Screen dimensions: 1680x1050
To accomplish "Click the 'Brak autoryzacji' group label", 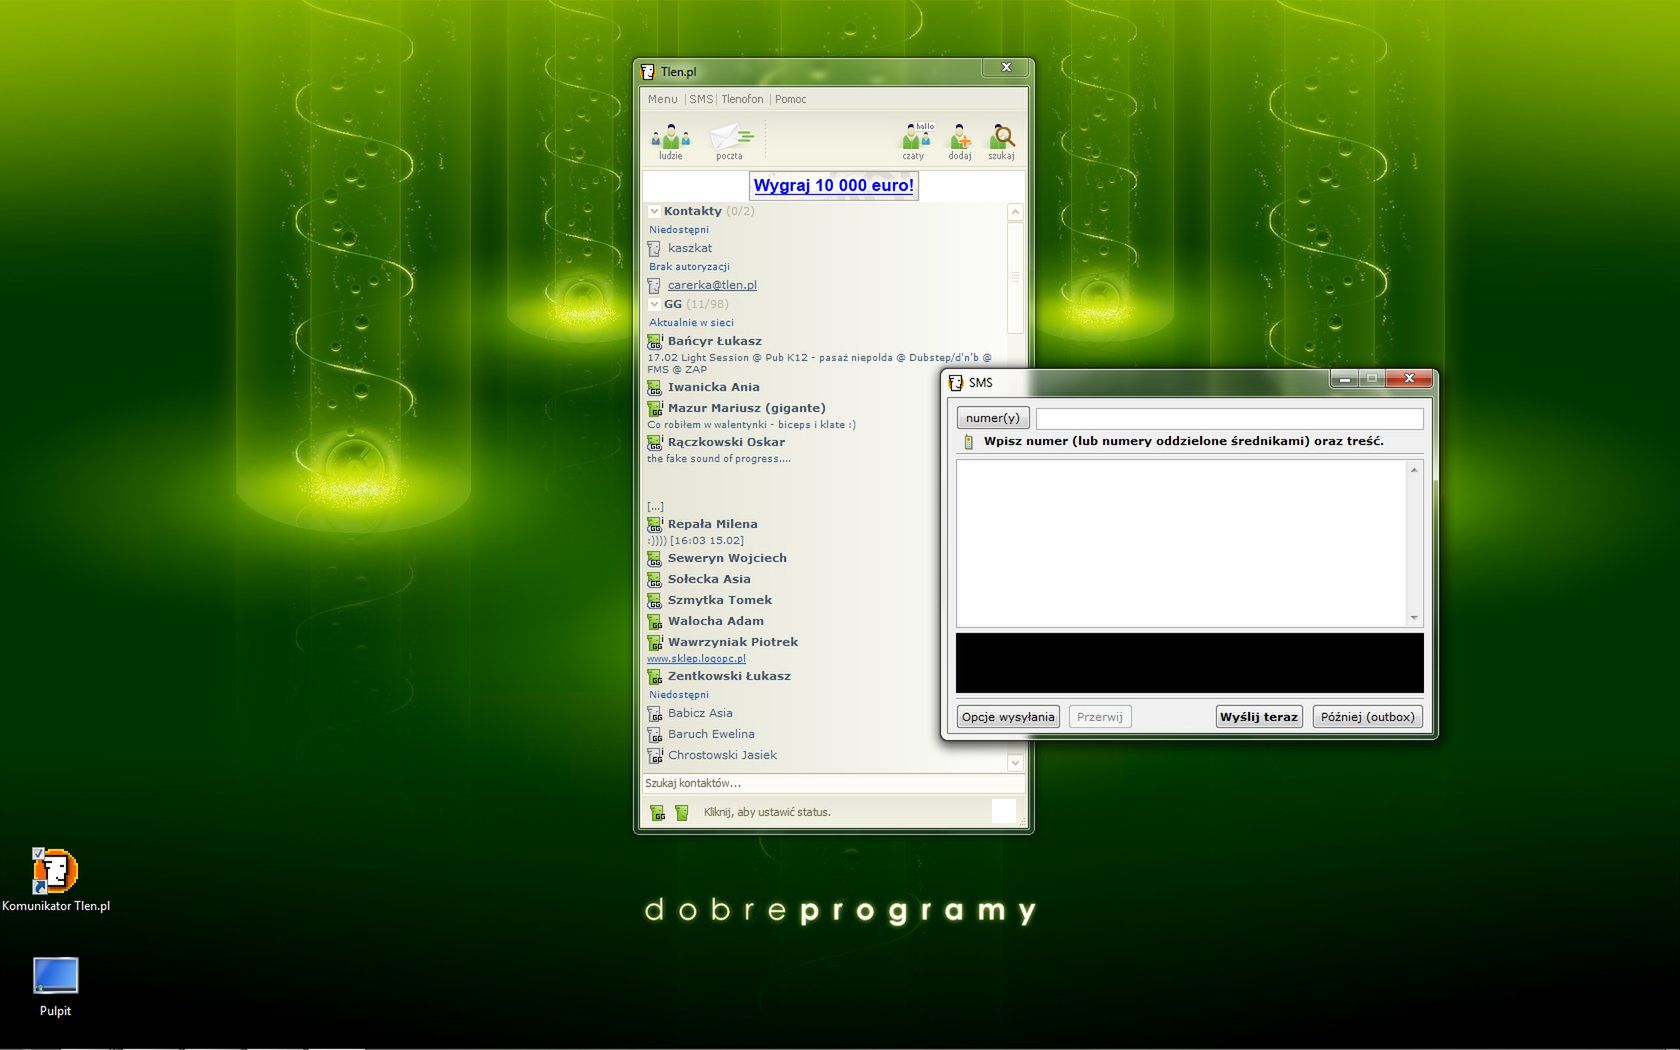I will (x=689, y=267).
